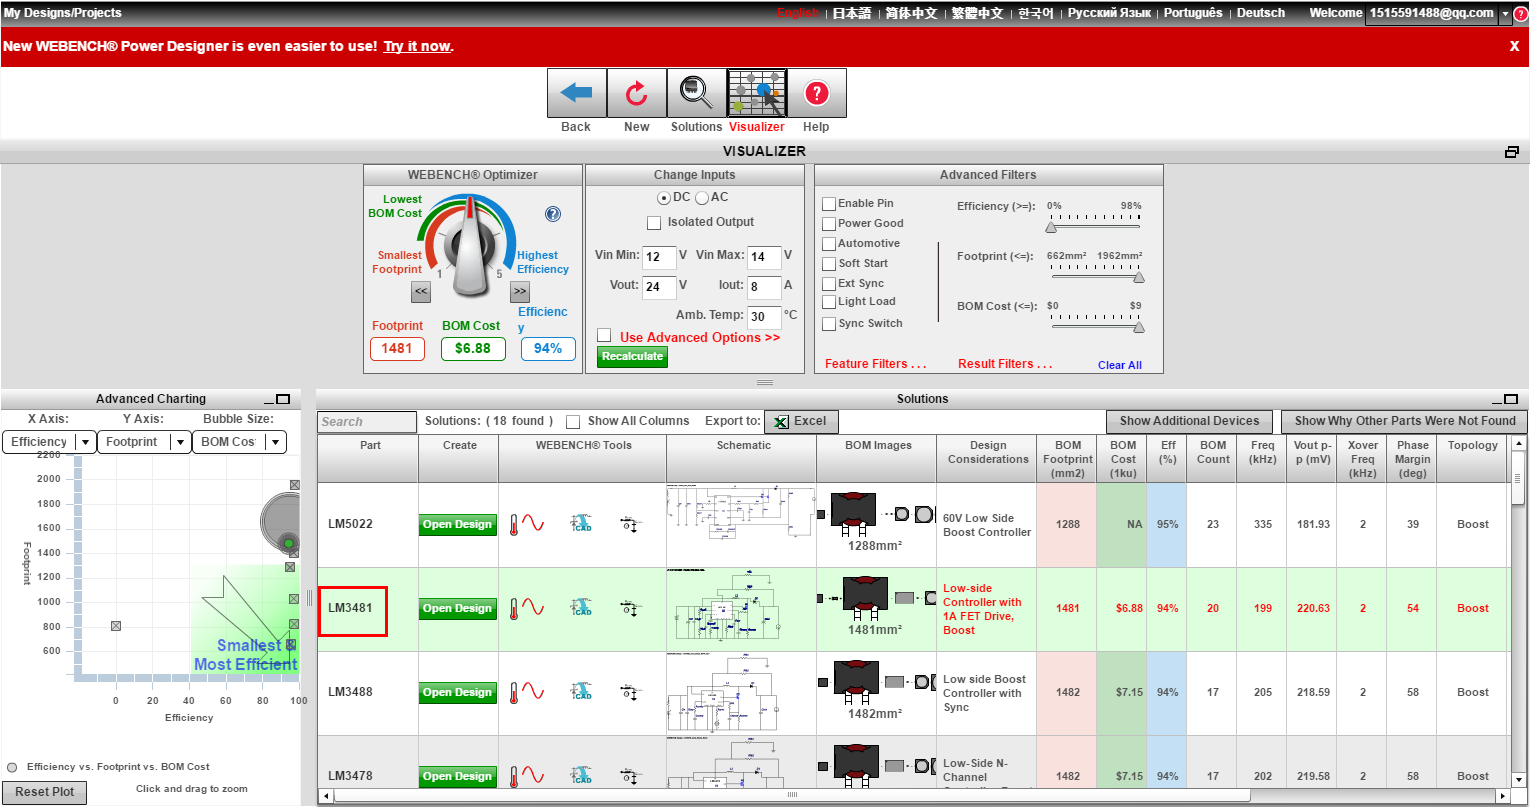1530x807 pixels.
Task: Select the AC input radio button
Action: (702, 198)
